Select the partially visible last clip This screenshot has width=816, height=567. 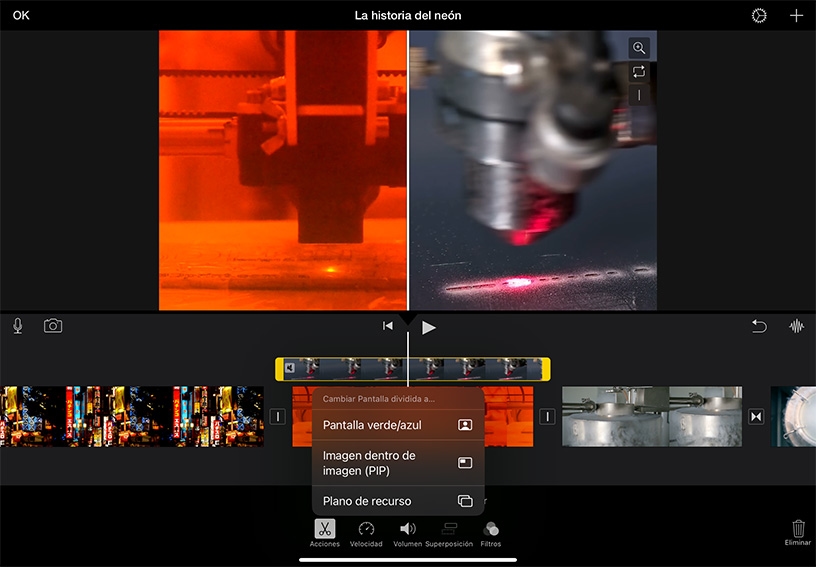coord(793,416)
